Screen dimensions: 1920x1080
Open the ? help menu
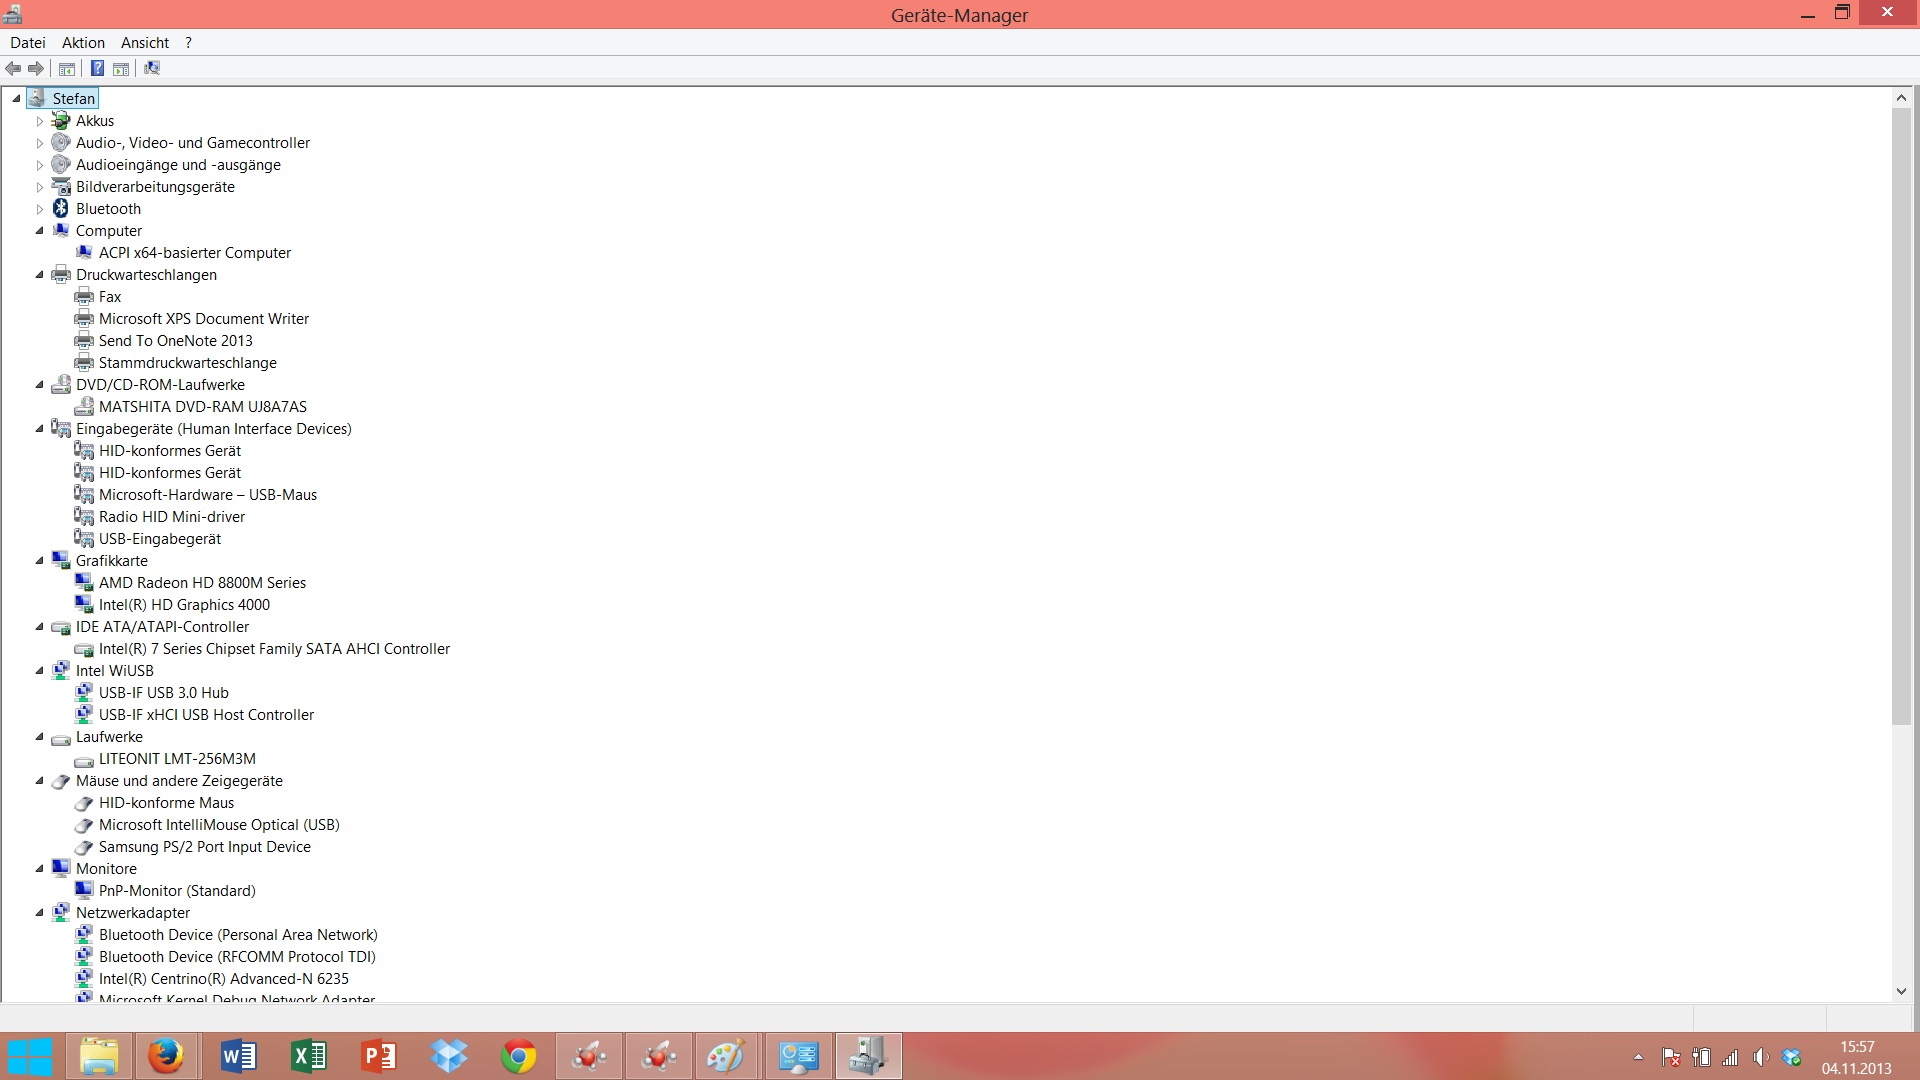click(188, 43)
